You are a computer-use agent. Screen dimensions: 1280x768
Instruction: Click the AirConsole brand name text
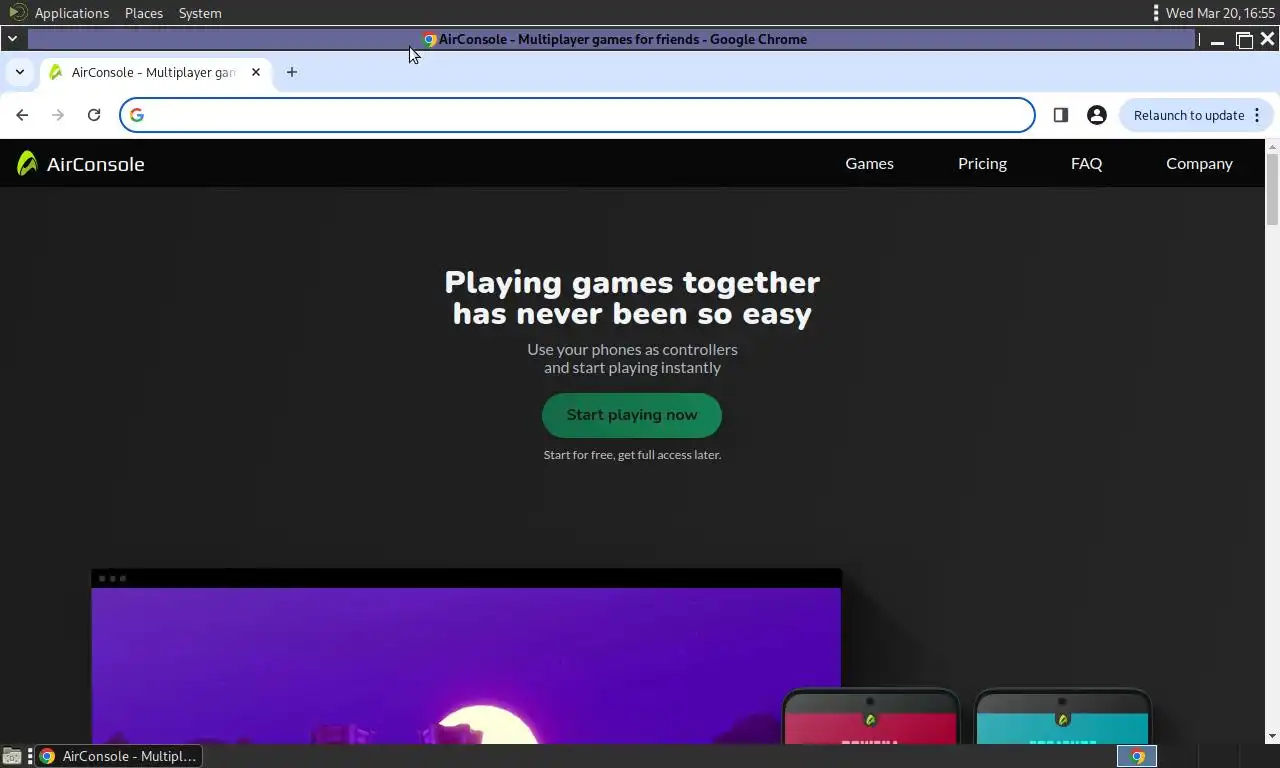point(95,164)
